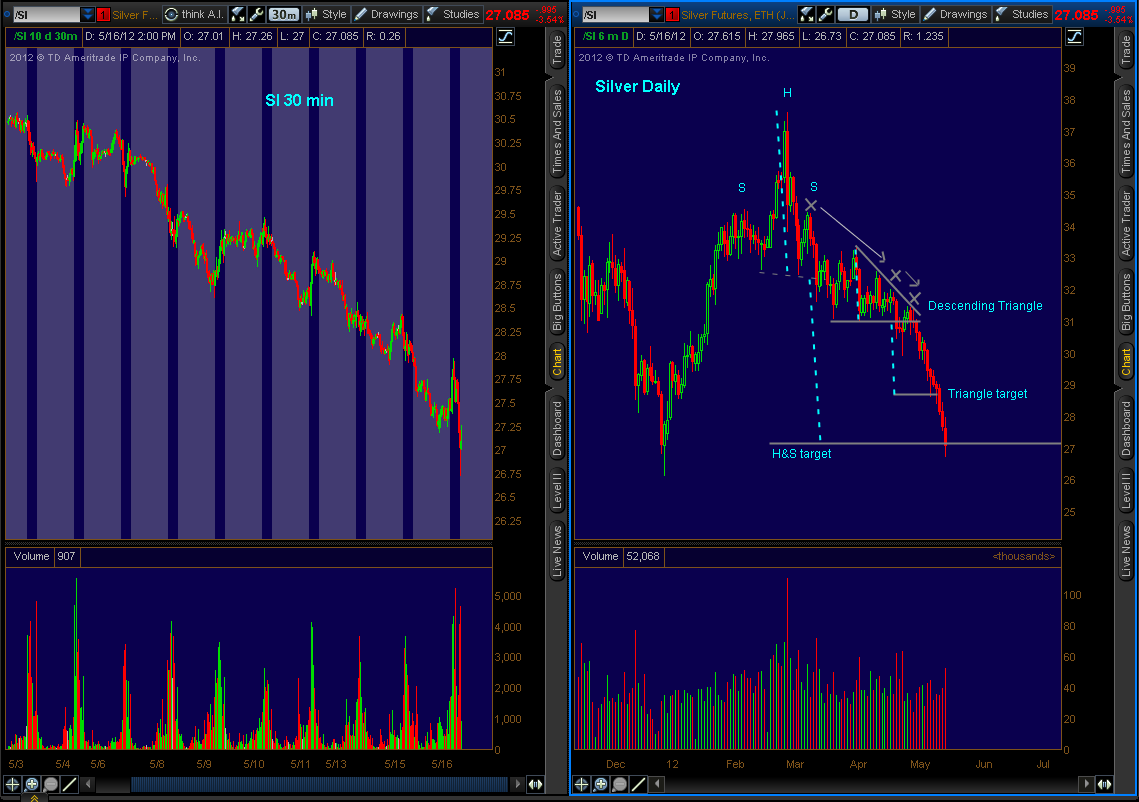Click the Studies button on left chart
Viewport: 1139px width, 802px height.
click(453, 14)
